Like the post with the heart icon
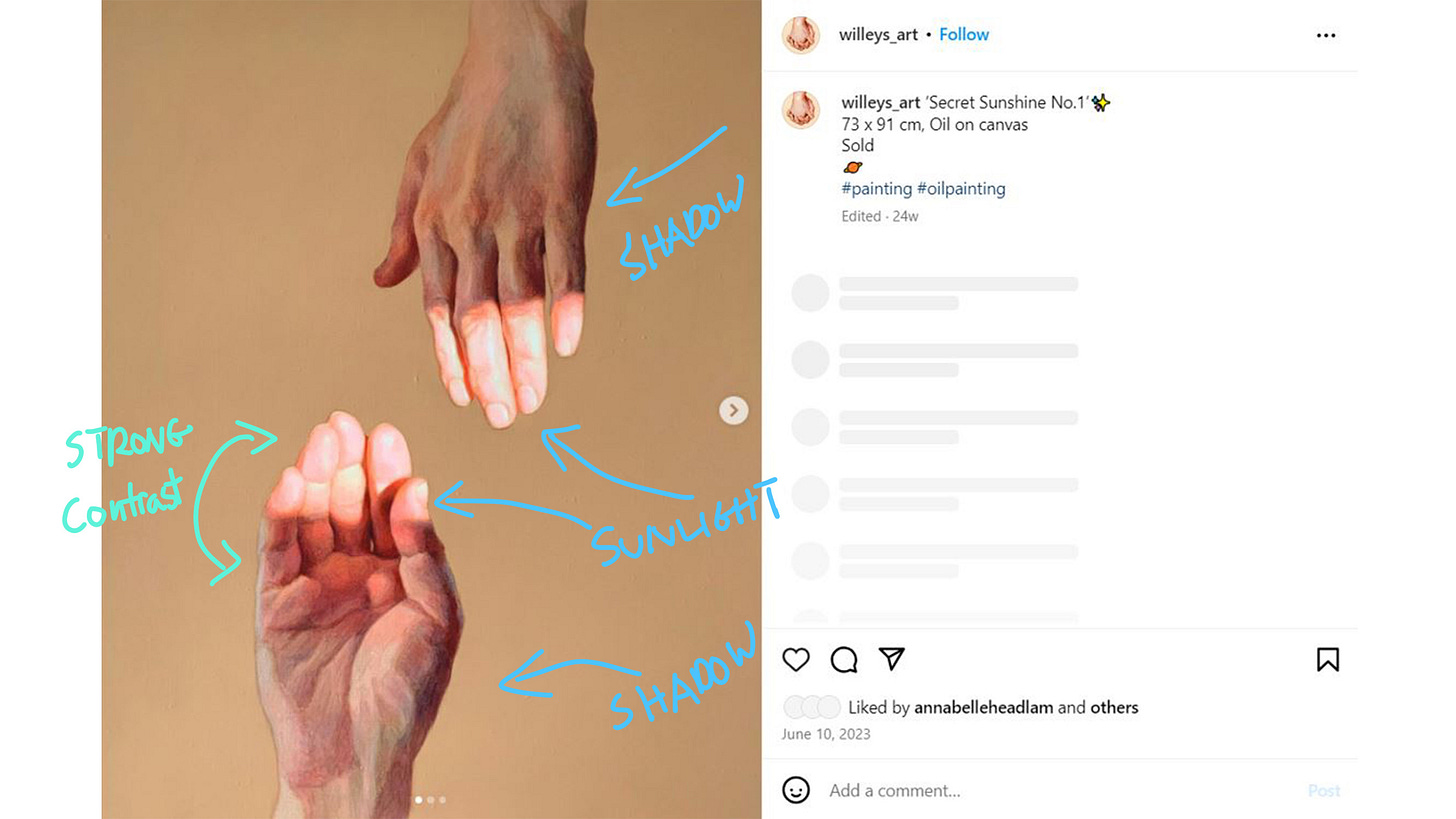This screenshot has width=1456, height=819. click(796, 660)
